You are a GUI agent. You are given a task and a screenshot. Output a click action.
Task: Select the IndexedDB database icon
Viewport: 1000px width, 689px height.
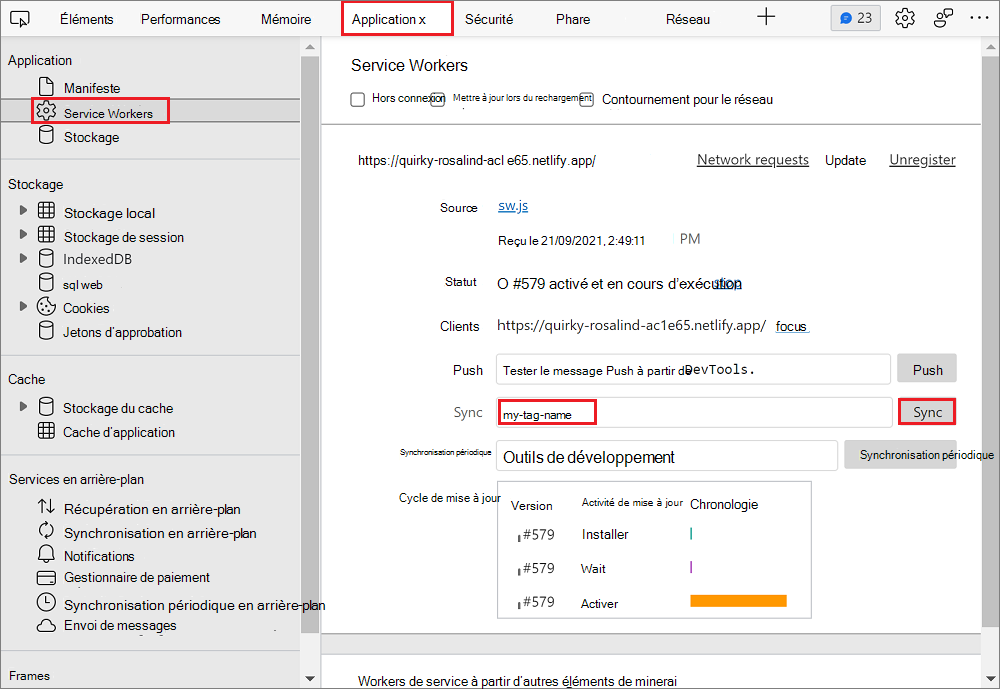[44, 258]
